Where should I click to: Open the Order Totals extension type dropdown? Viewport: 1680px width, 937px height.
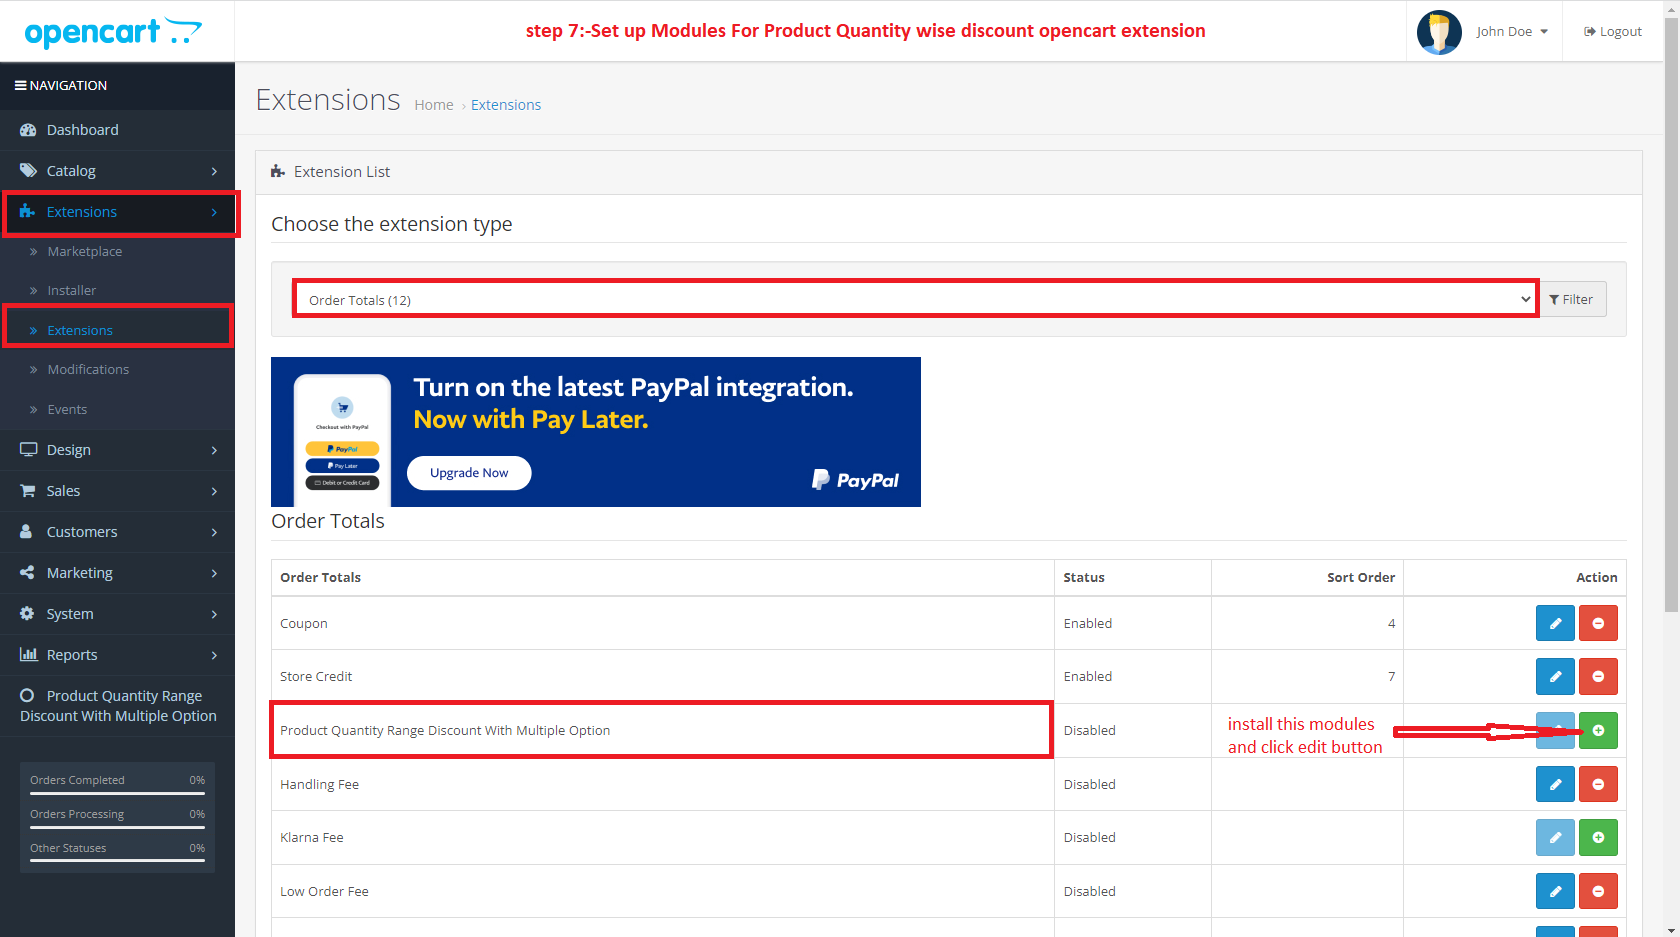coord(914,298)
